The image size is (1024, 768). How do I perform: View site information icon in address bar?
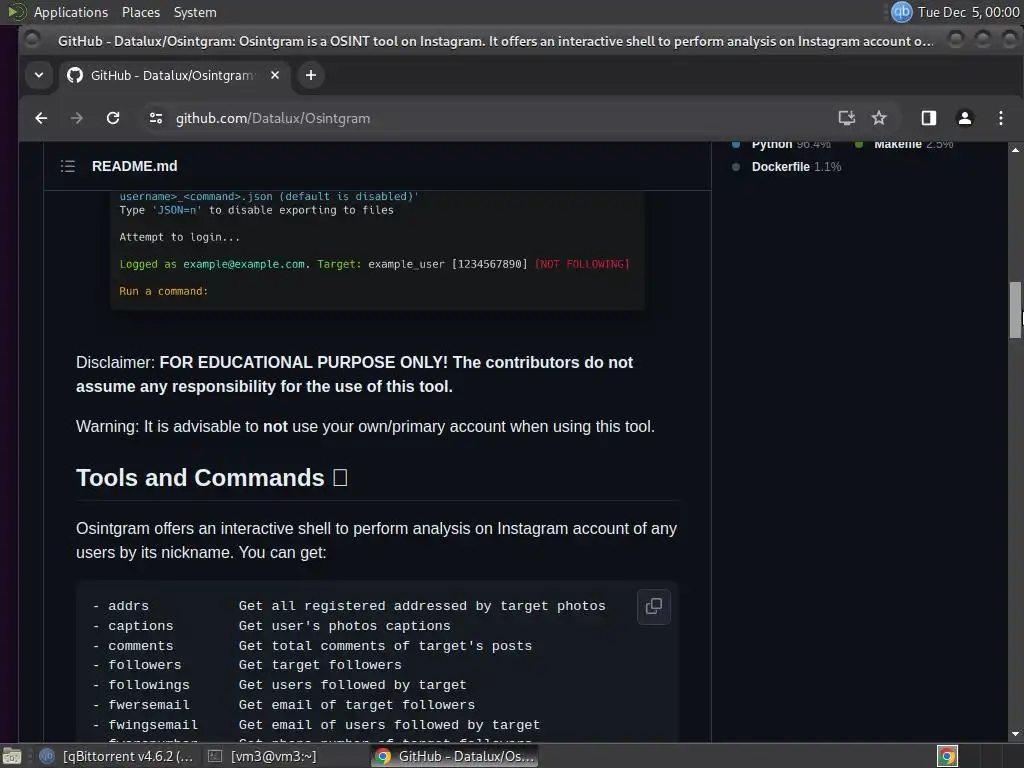pyautogui.click(x=155, y=118)
